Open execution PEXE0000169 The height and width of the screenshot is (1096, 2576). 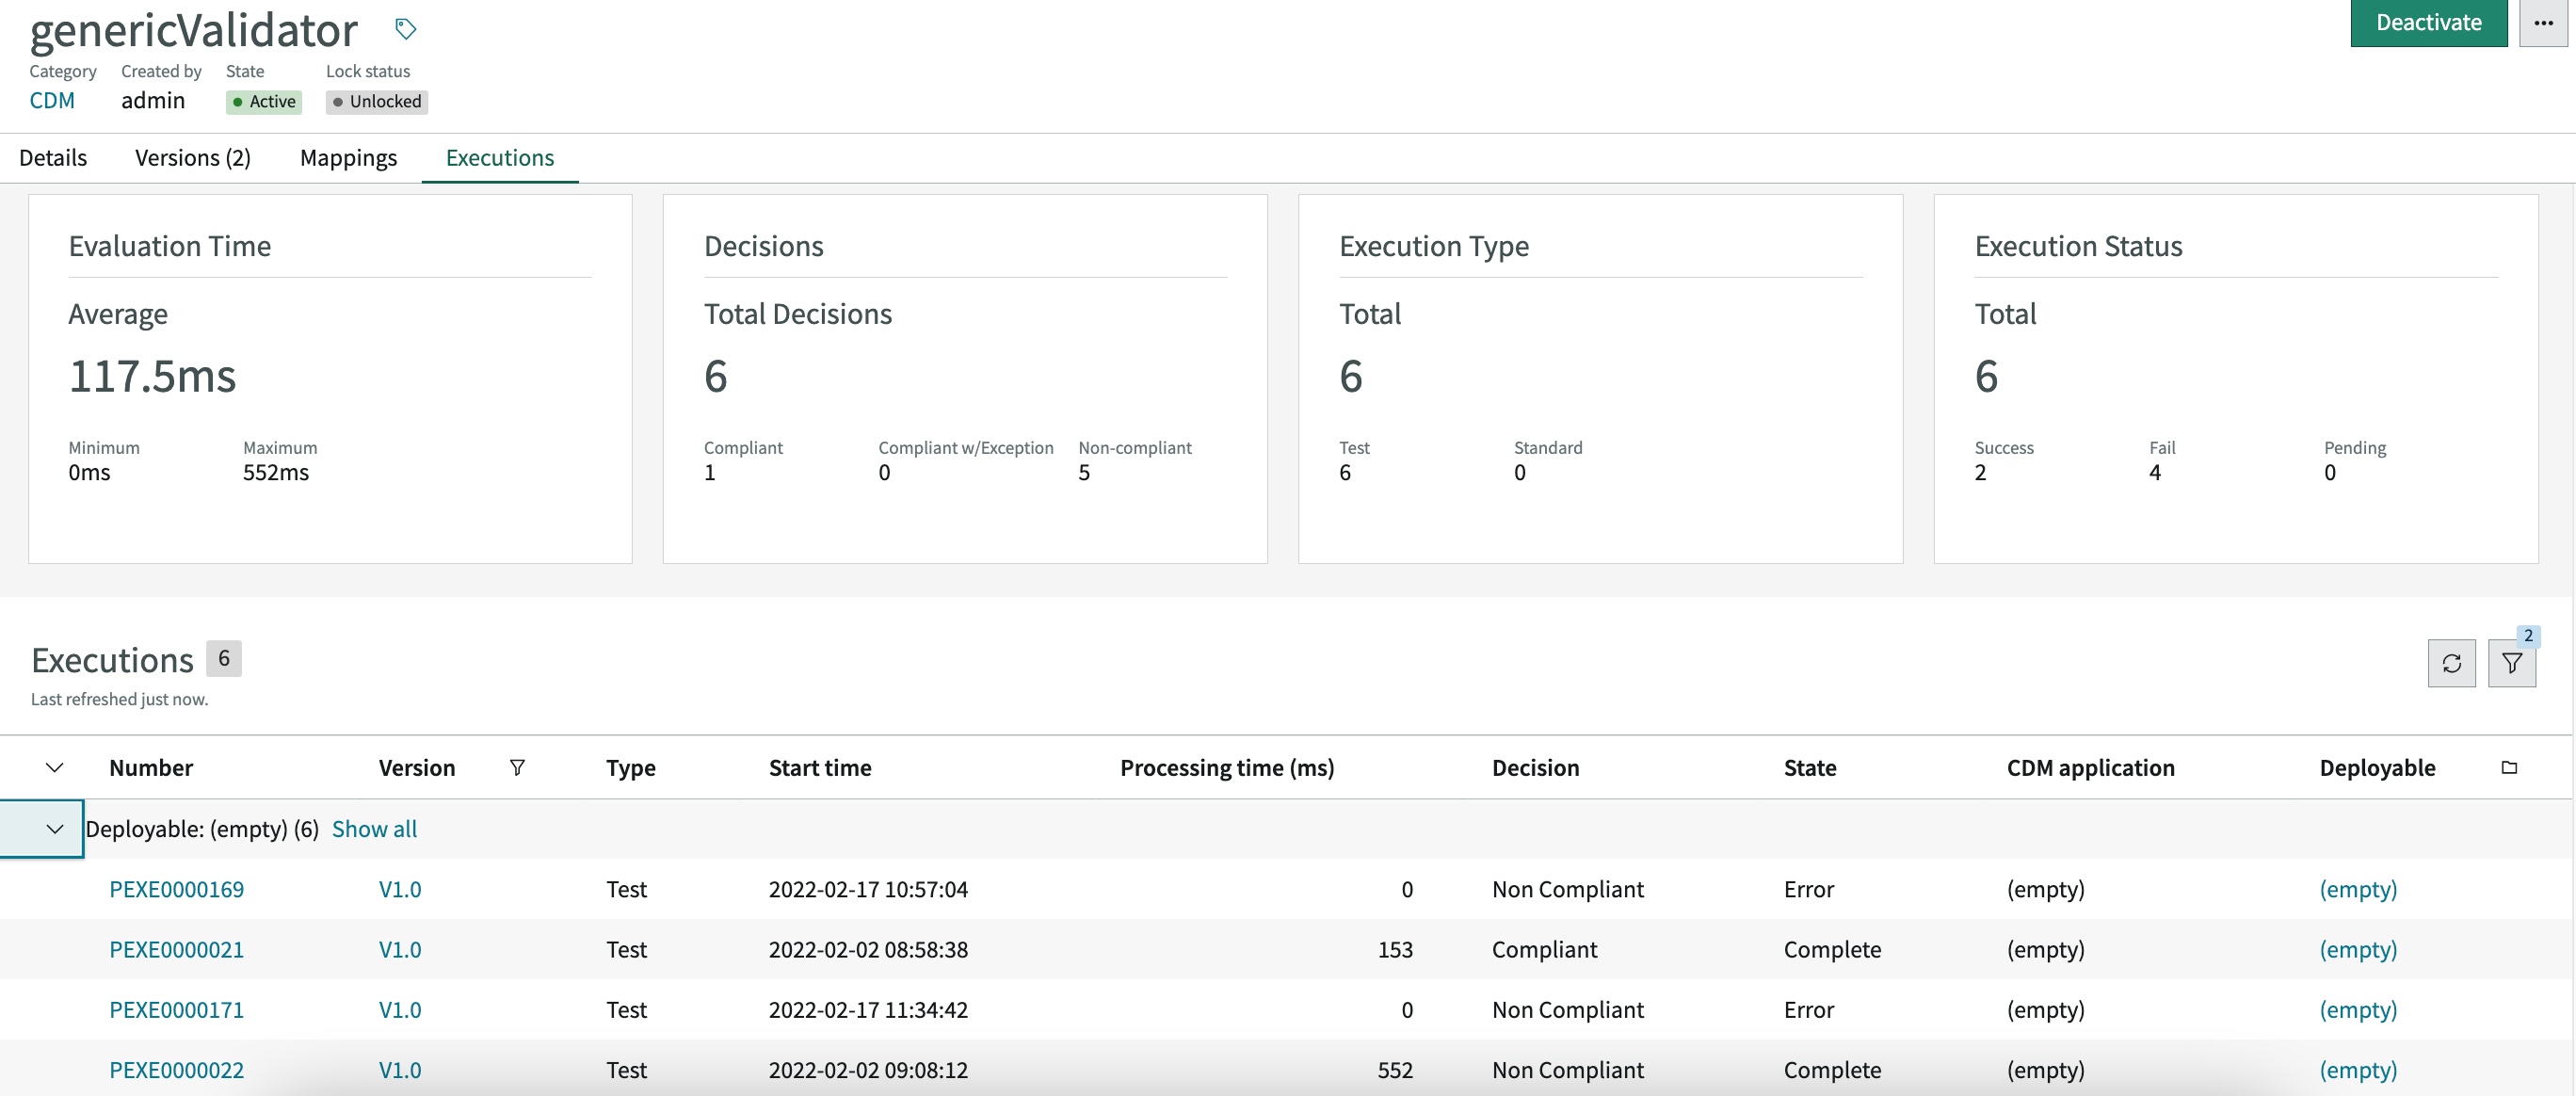coord(176,889)
